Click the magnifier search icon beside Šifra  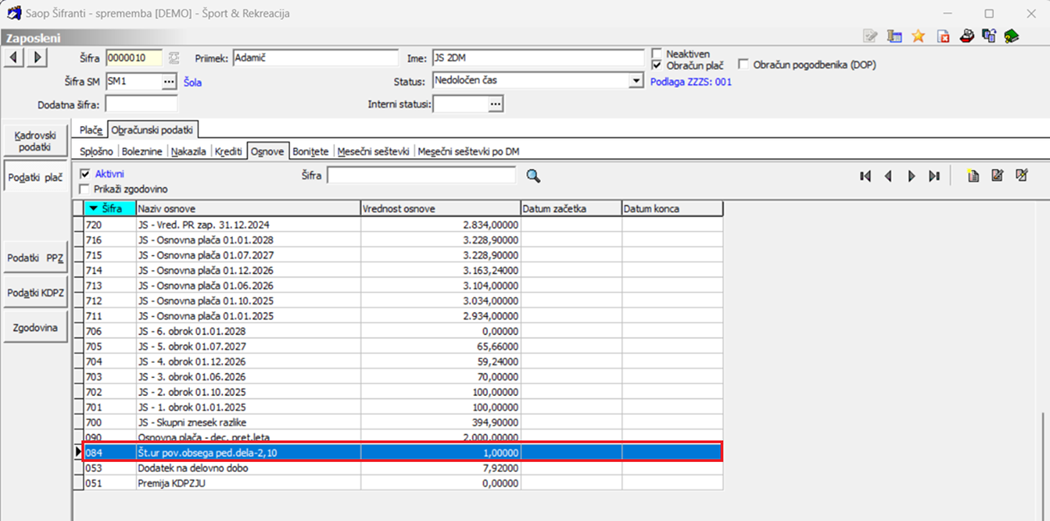pos(533,176)
